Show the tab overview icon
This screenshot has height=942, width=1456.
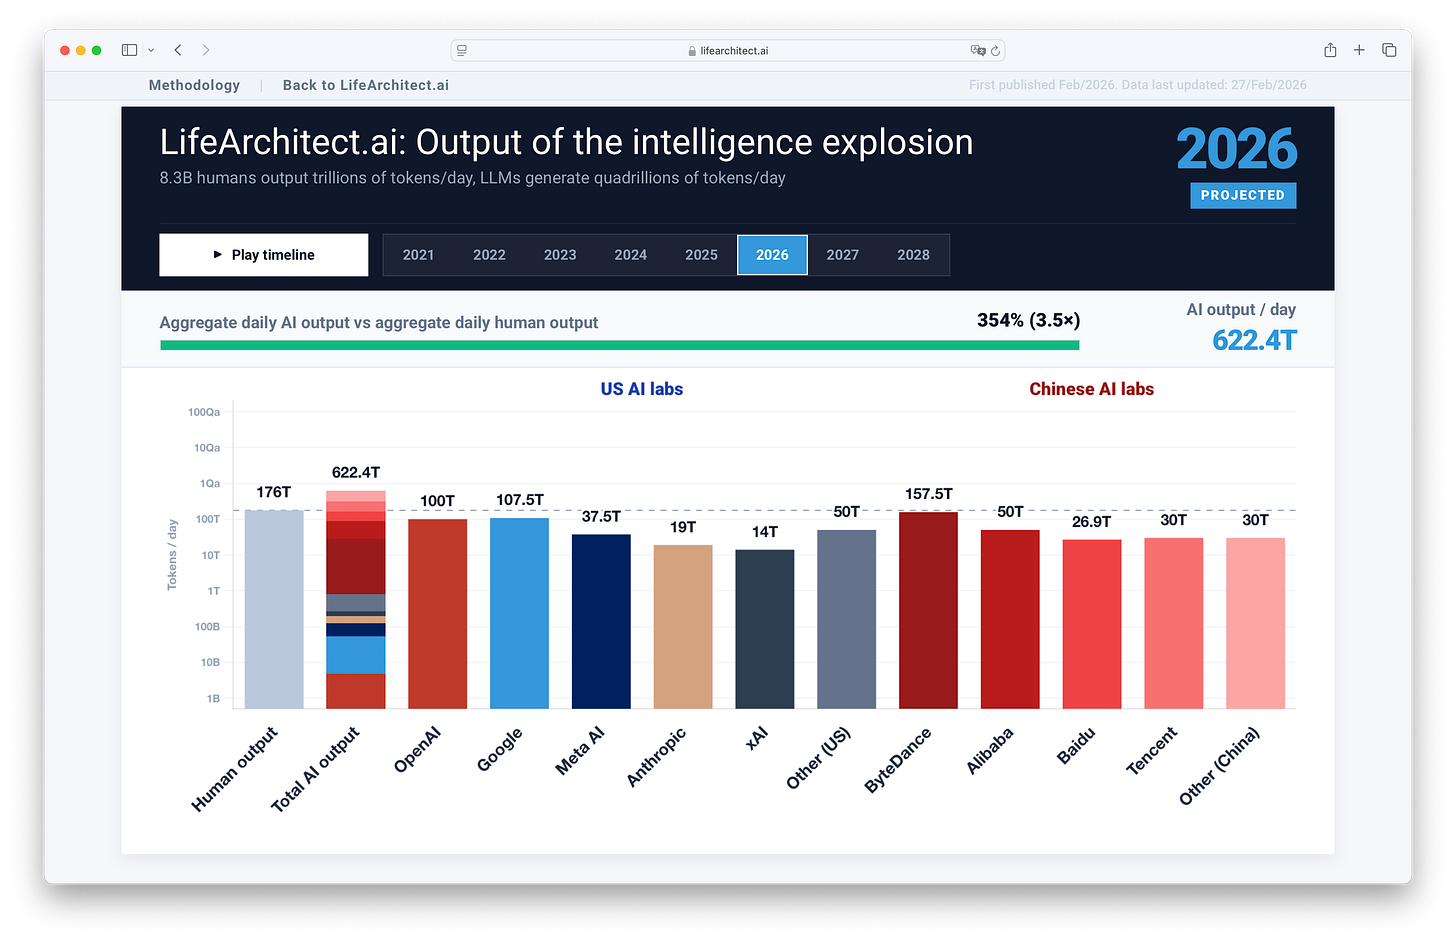(x=1389, y=50)
